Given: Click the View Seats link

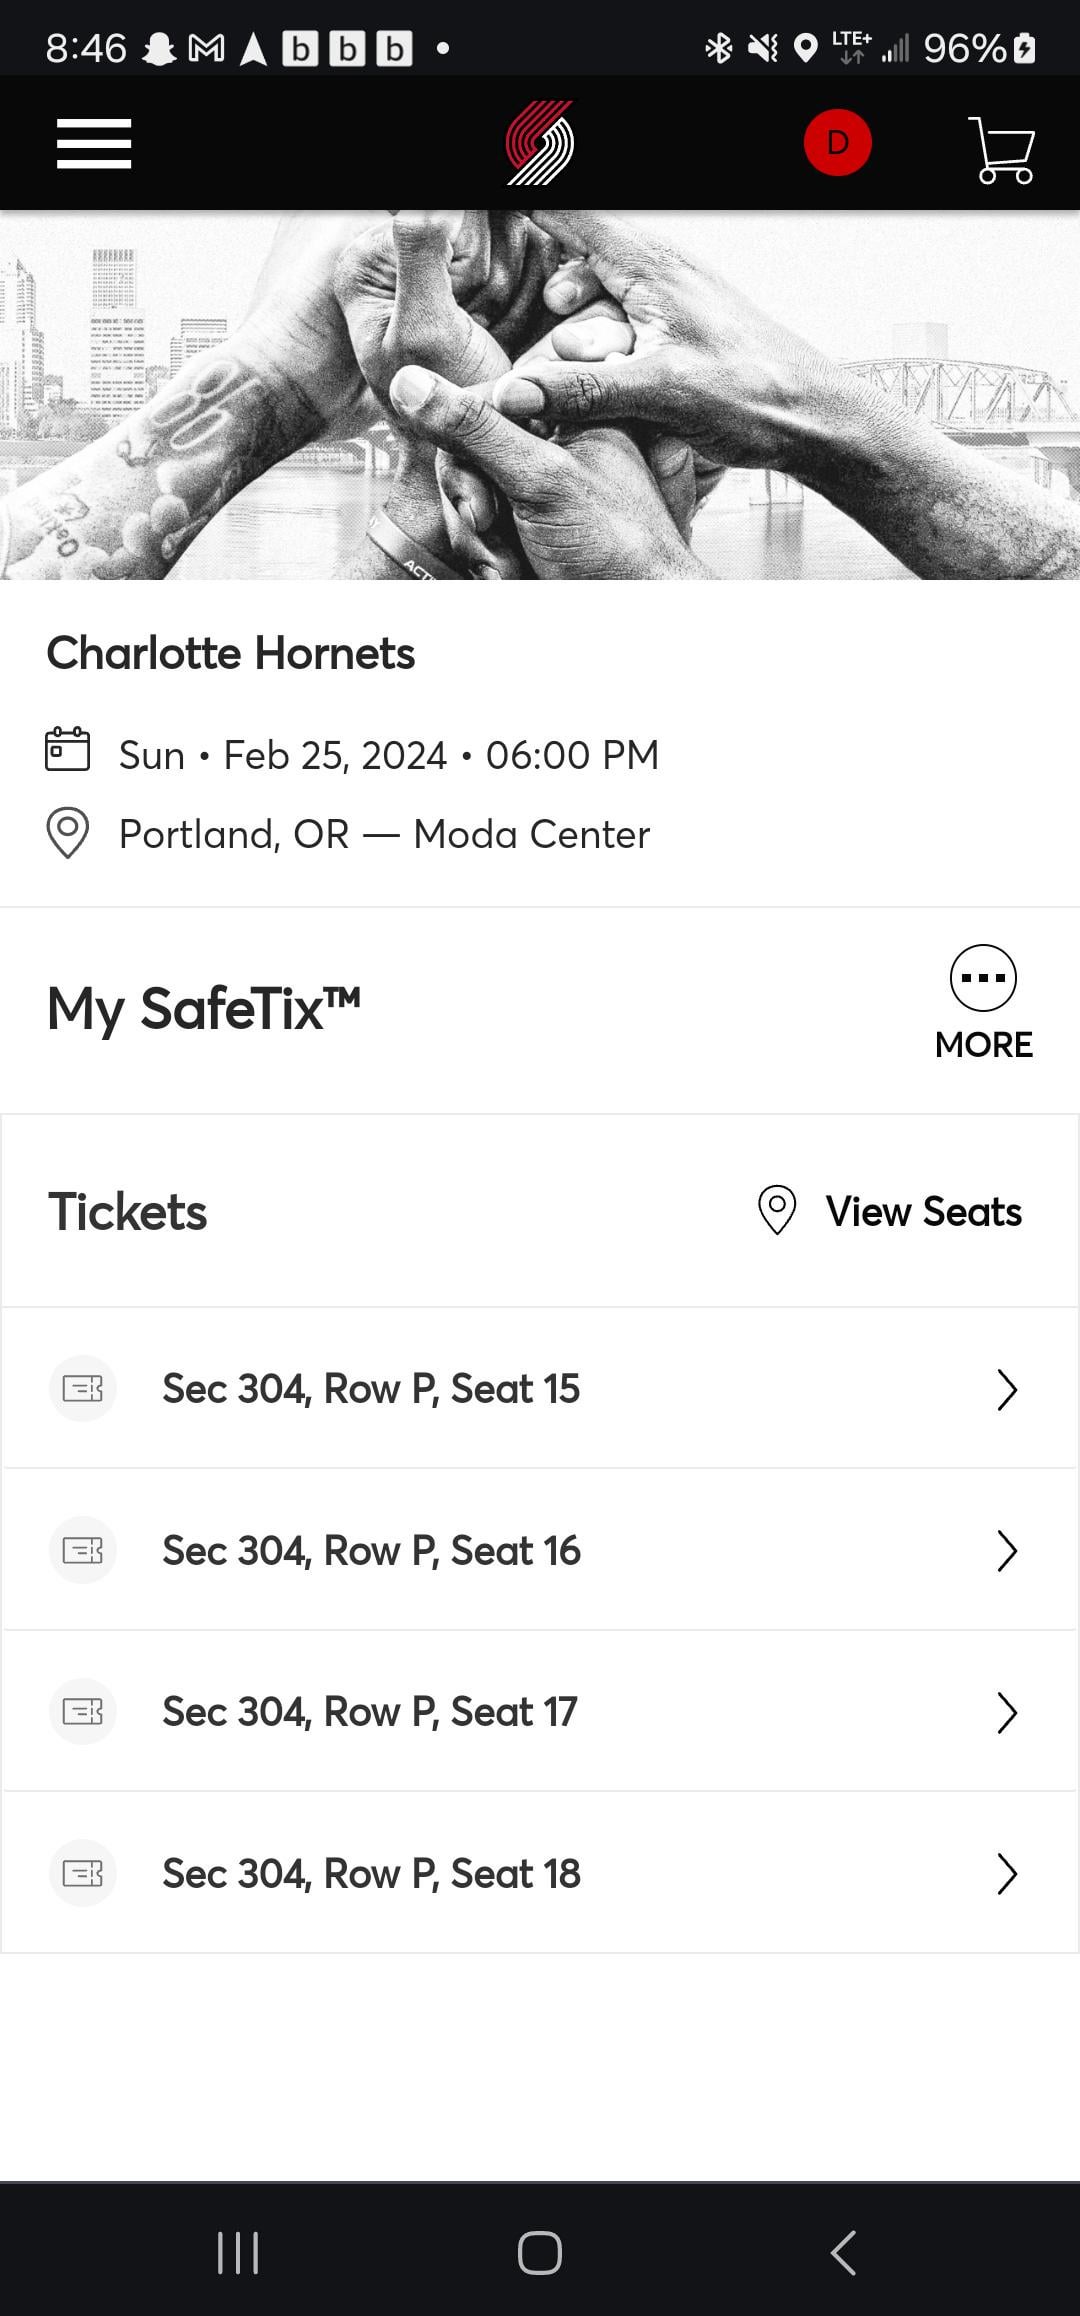Looking at the screenshot, I should click(923, 1212).
